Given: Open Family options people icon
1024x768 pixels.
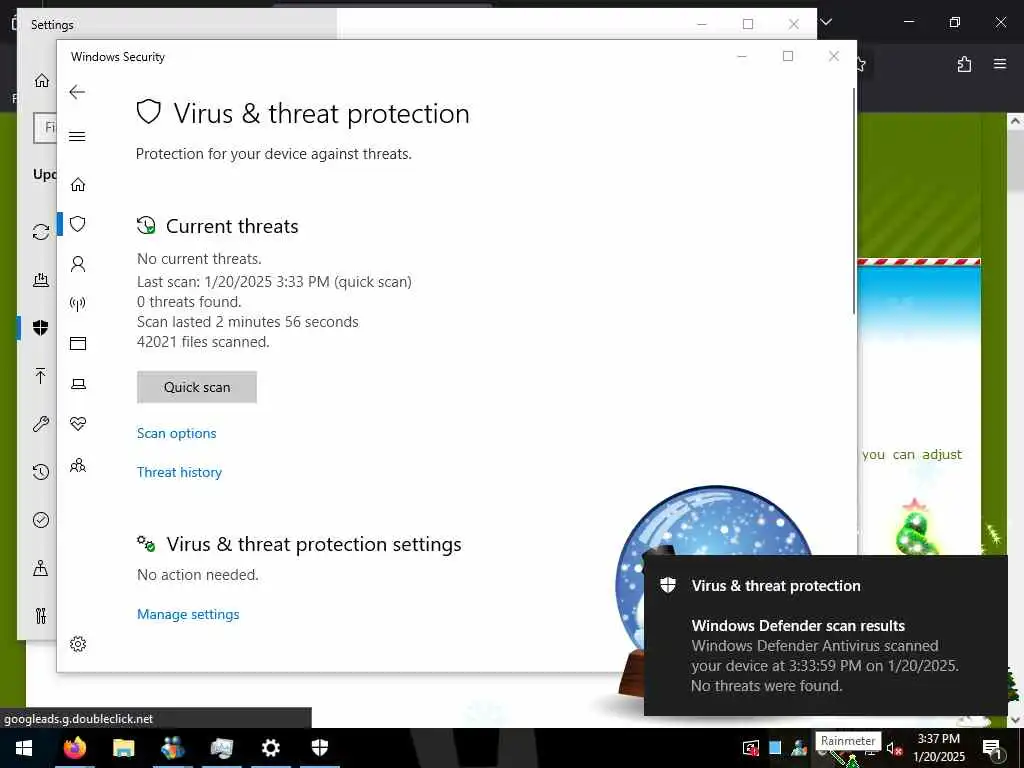Looking at the screenshot, I should [78, 466].
